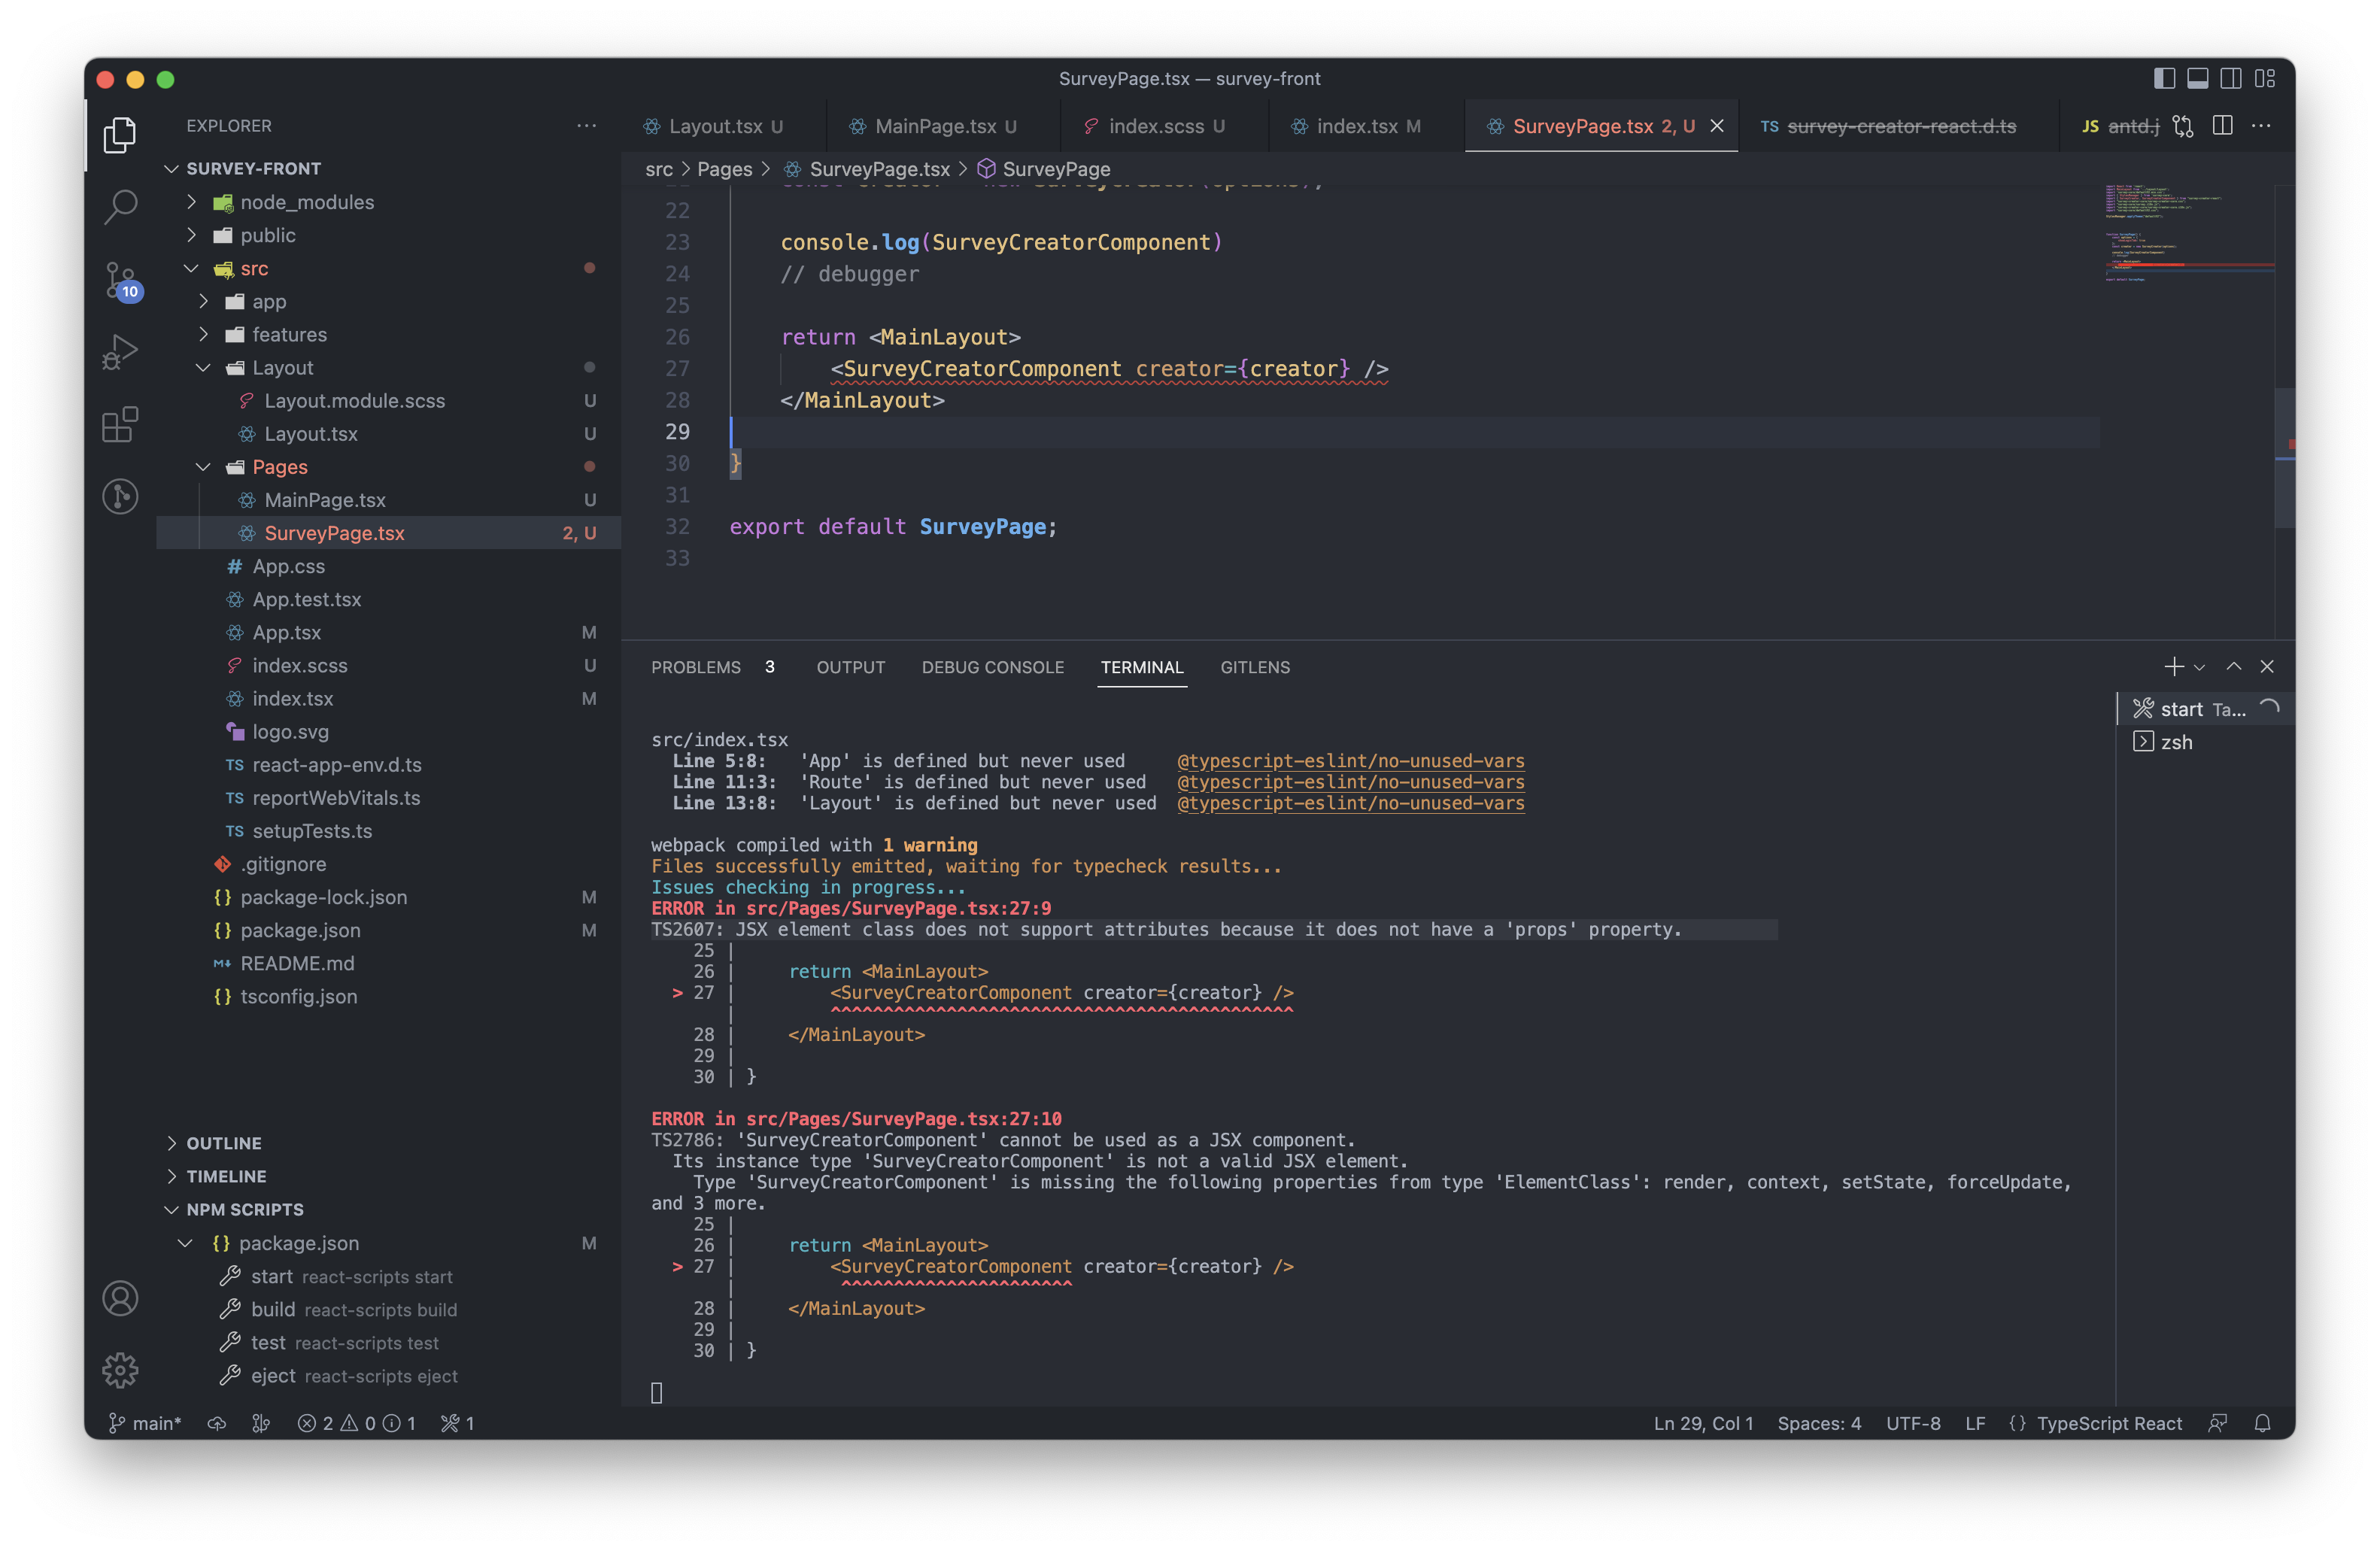This screenshot has width=2380, height=1551.
Task: Switch to the MainPage.tsx editor tab
Action: tap(934, 126)
